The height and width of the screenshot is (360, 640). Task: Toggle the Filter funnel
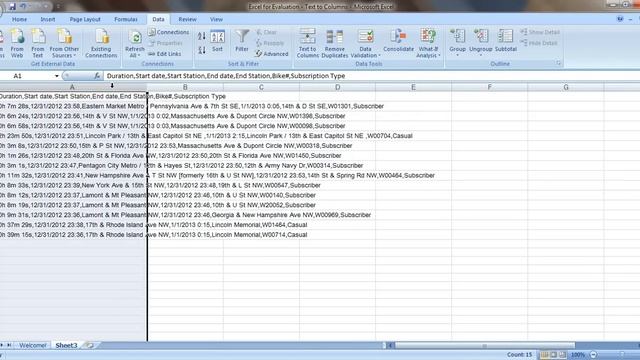pos(242,40)
